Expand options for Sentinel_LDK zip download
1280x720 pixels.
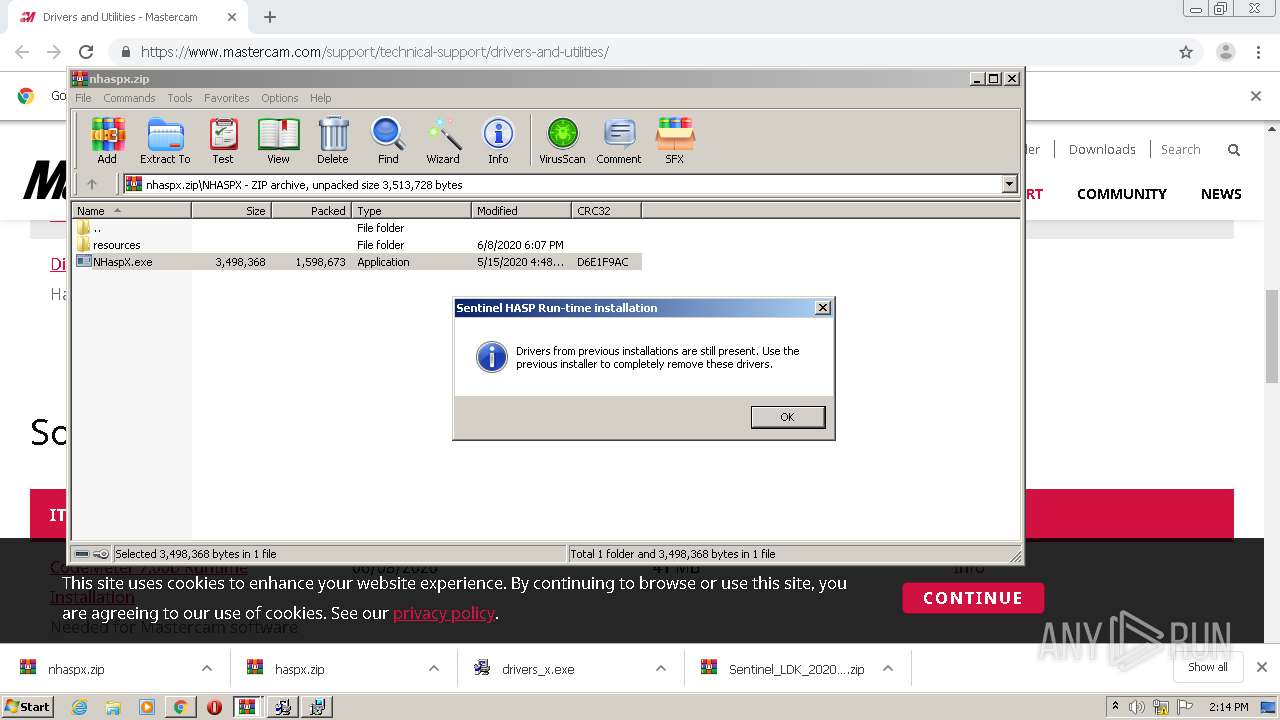click(887, 669)
